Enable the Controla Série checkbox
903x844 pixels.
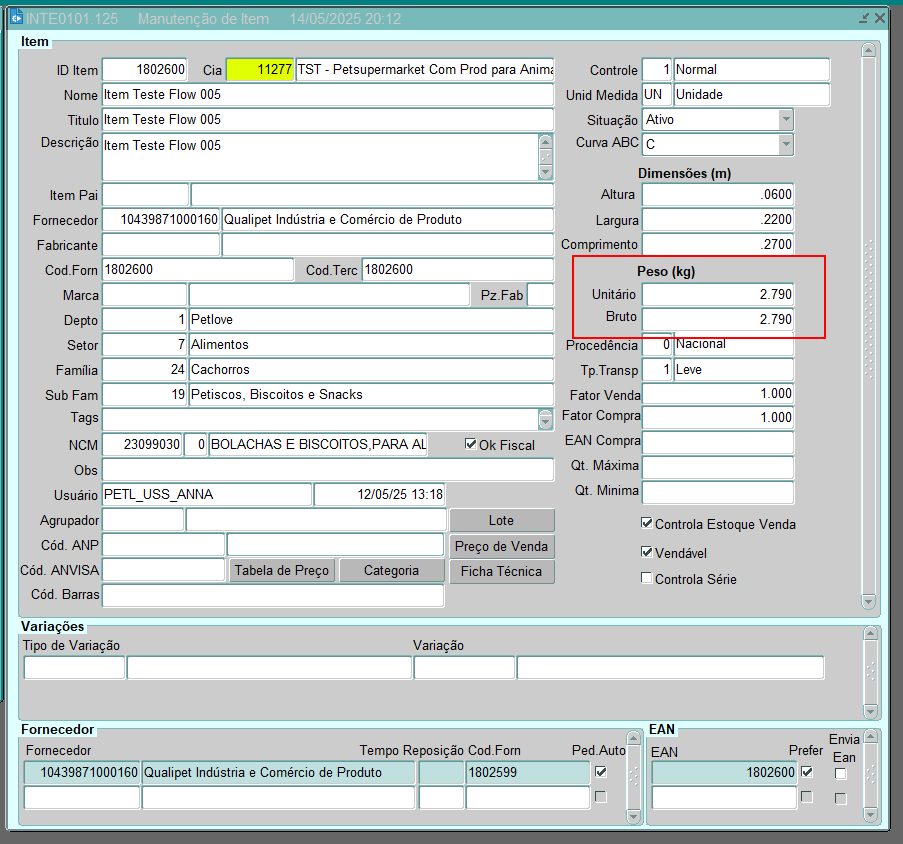tap(647, 577)
